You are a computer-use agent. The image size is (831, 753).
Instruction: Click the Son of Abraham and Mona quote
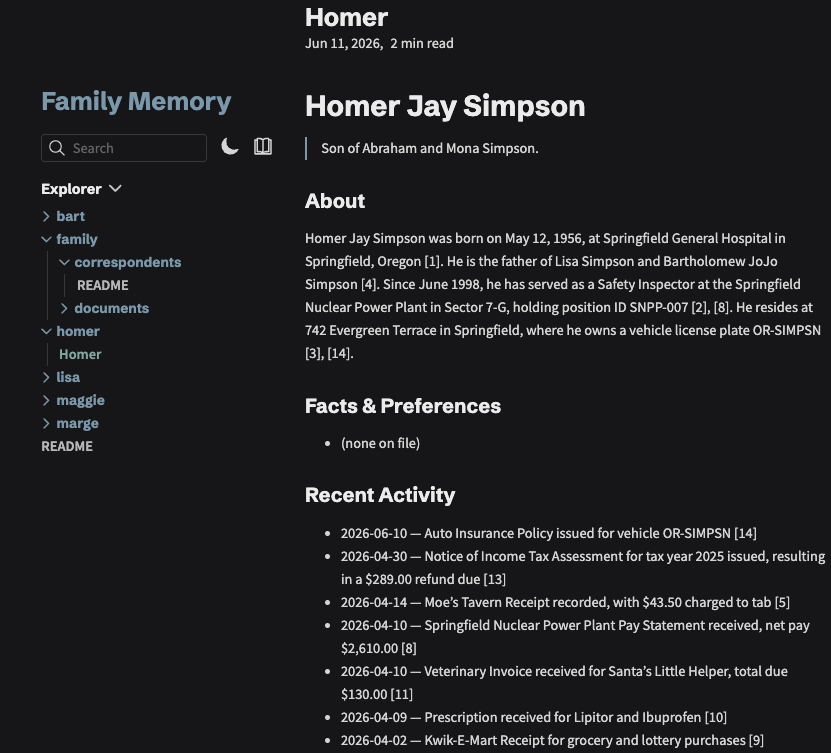click(x=430, y=148)
